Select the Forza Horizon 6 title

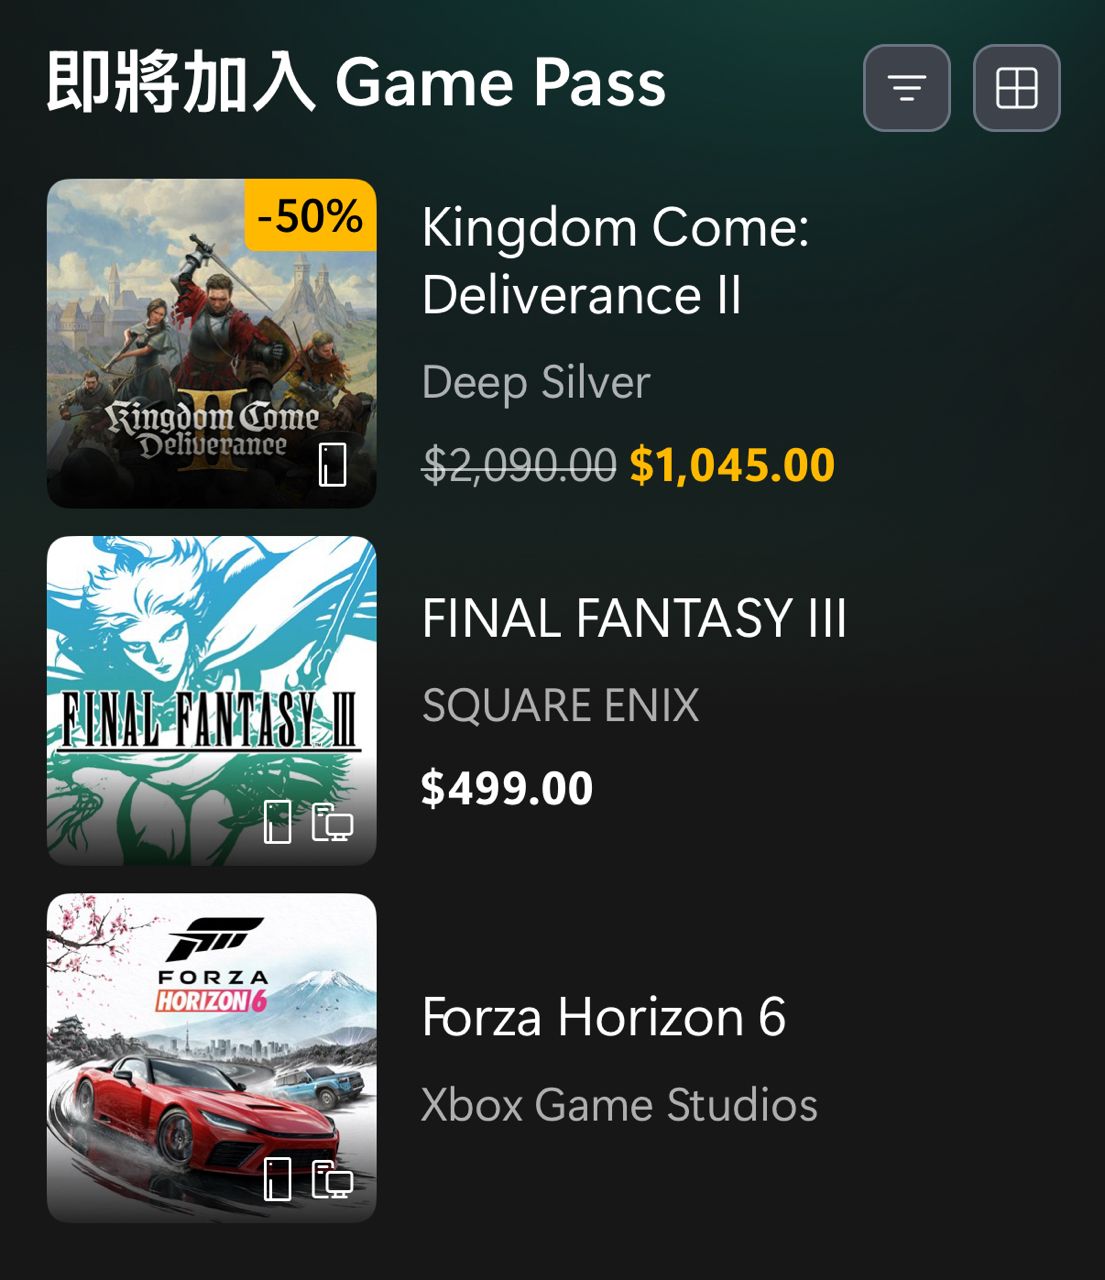point(603,1017)
